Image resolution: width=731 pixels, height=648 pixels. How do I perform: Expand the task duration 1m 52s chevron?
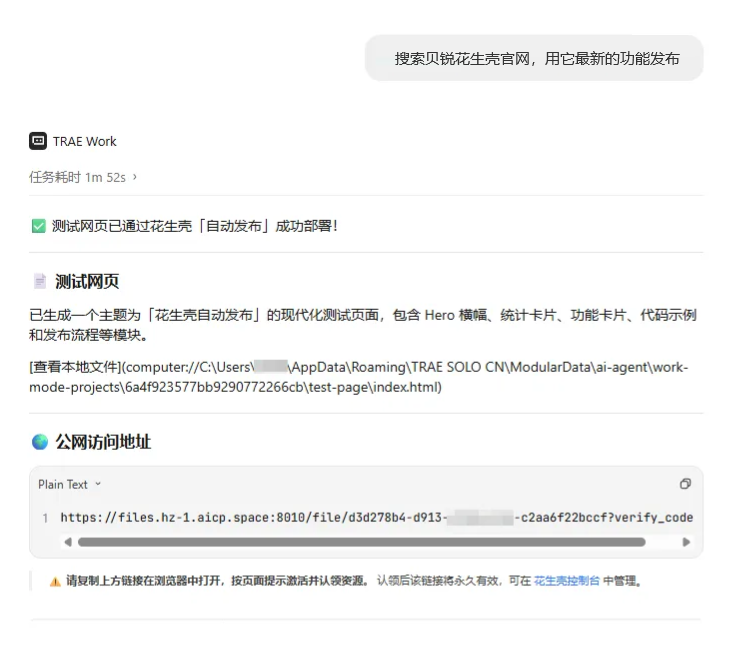click(135, 177)
